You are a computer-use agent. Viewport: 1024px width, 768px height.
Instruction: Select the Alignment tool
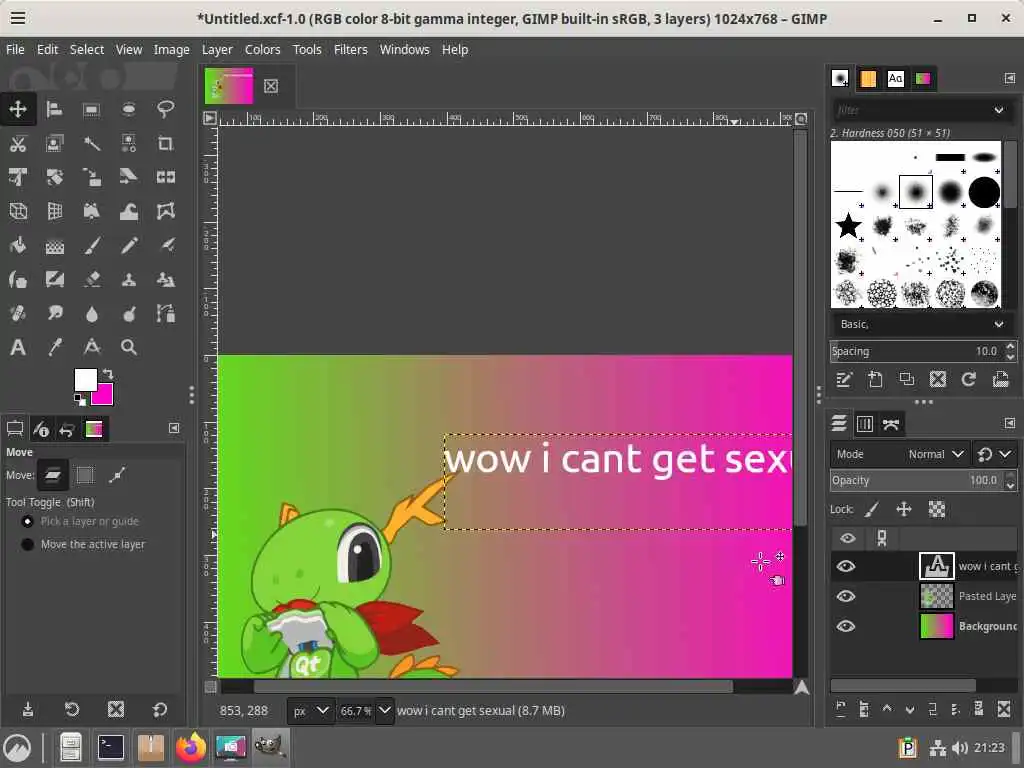pos(55,109)
